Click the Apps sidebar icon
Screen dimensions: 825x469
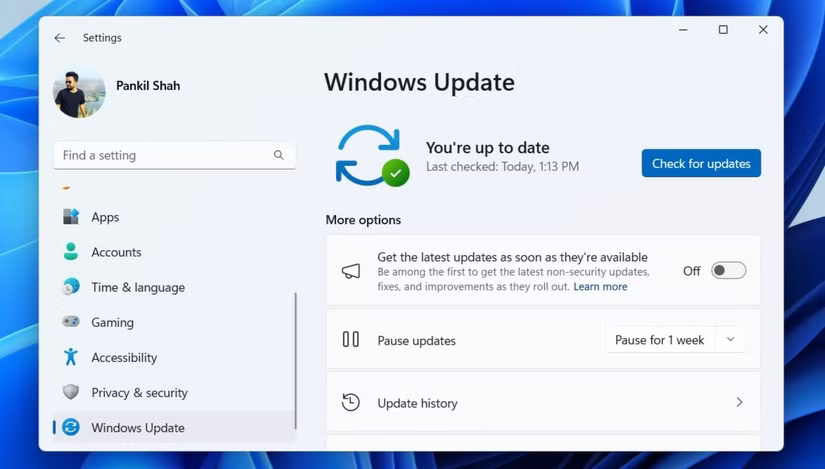[x=71, y=216]
